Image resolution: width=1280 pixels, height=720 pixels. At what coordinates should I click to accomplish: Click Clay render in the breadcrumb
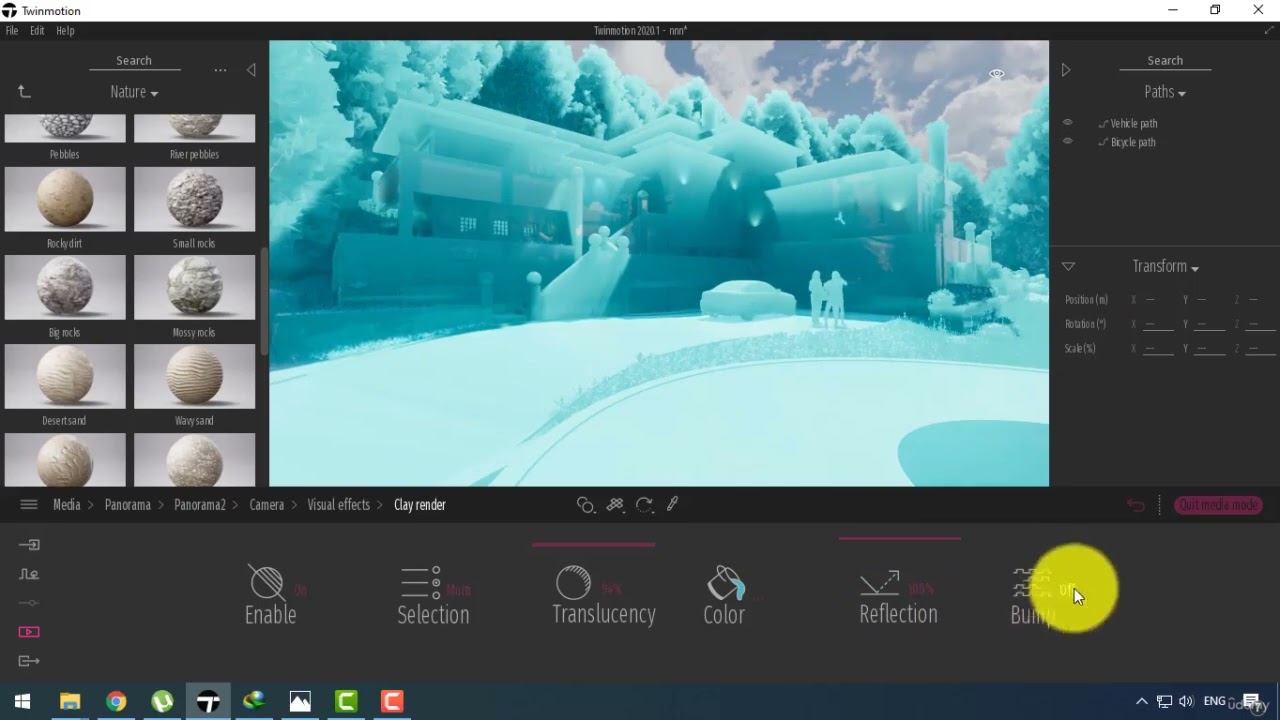[x=420, y=505]
